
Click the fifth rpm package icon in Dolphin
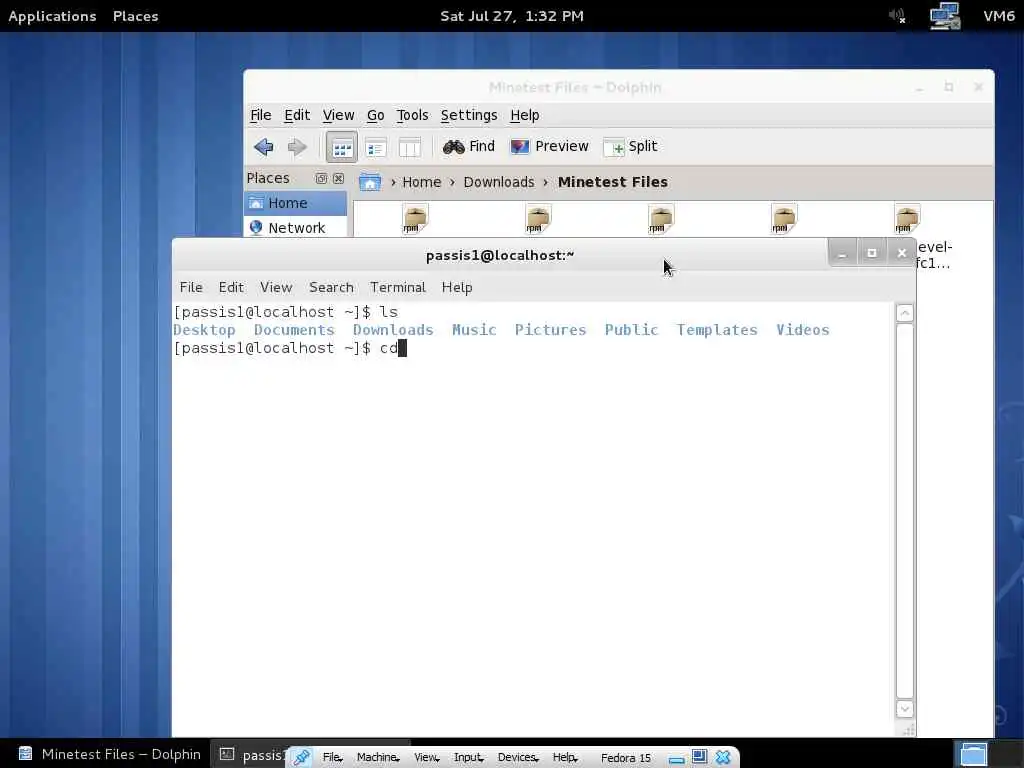click(906, 219)
